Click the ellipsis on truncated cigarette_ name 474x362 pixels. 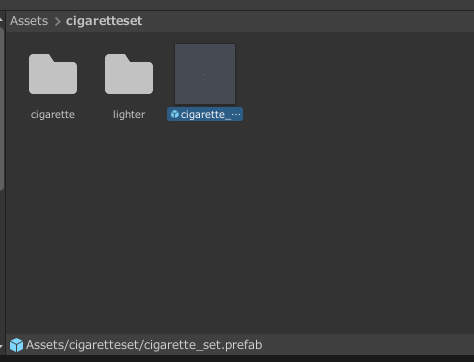(236, 114)
